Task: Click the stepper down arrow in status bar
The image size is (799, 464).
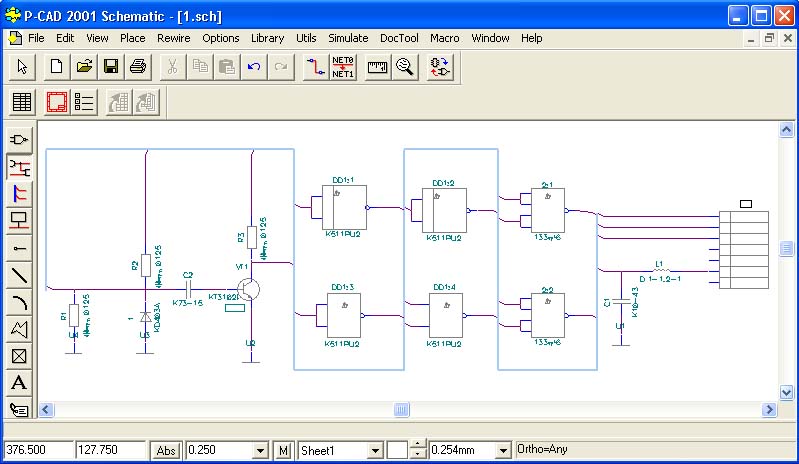Action: (418, 454)
